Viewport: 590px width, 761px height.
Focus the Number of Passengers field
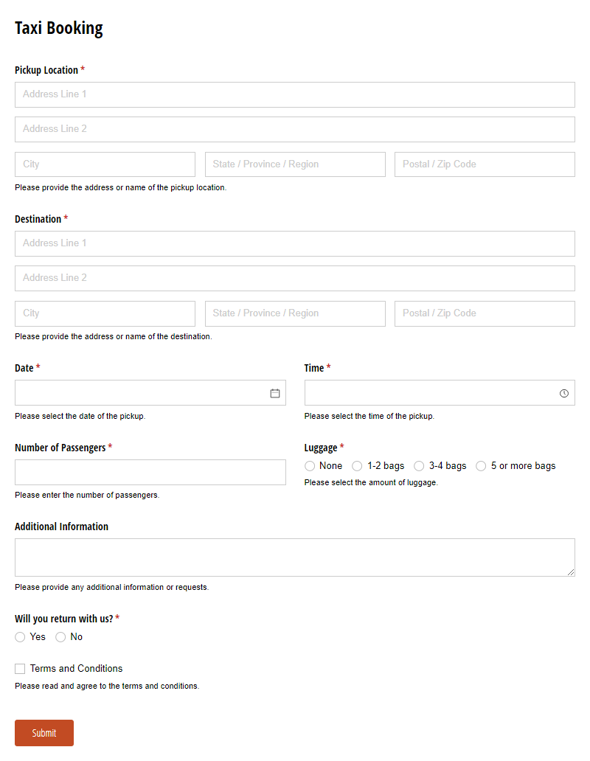coord(150,472)
